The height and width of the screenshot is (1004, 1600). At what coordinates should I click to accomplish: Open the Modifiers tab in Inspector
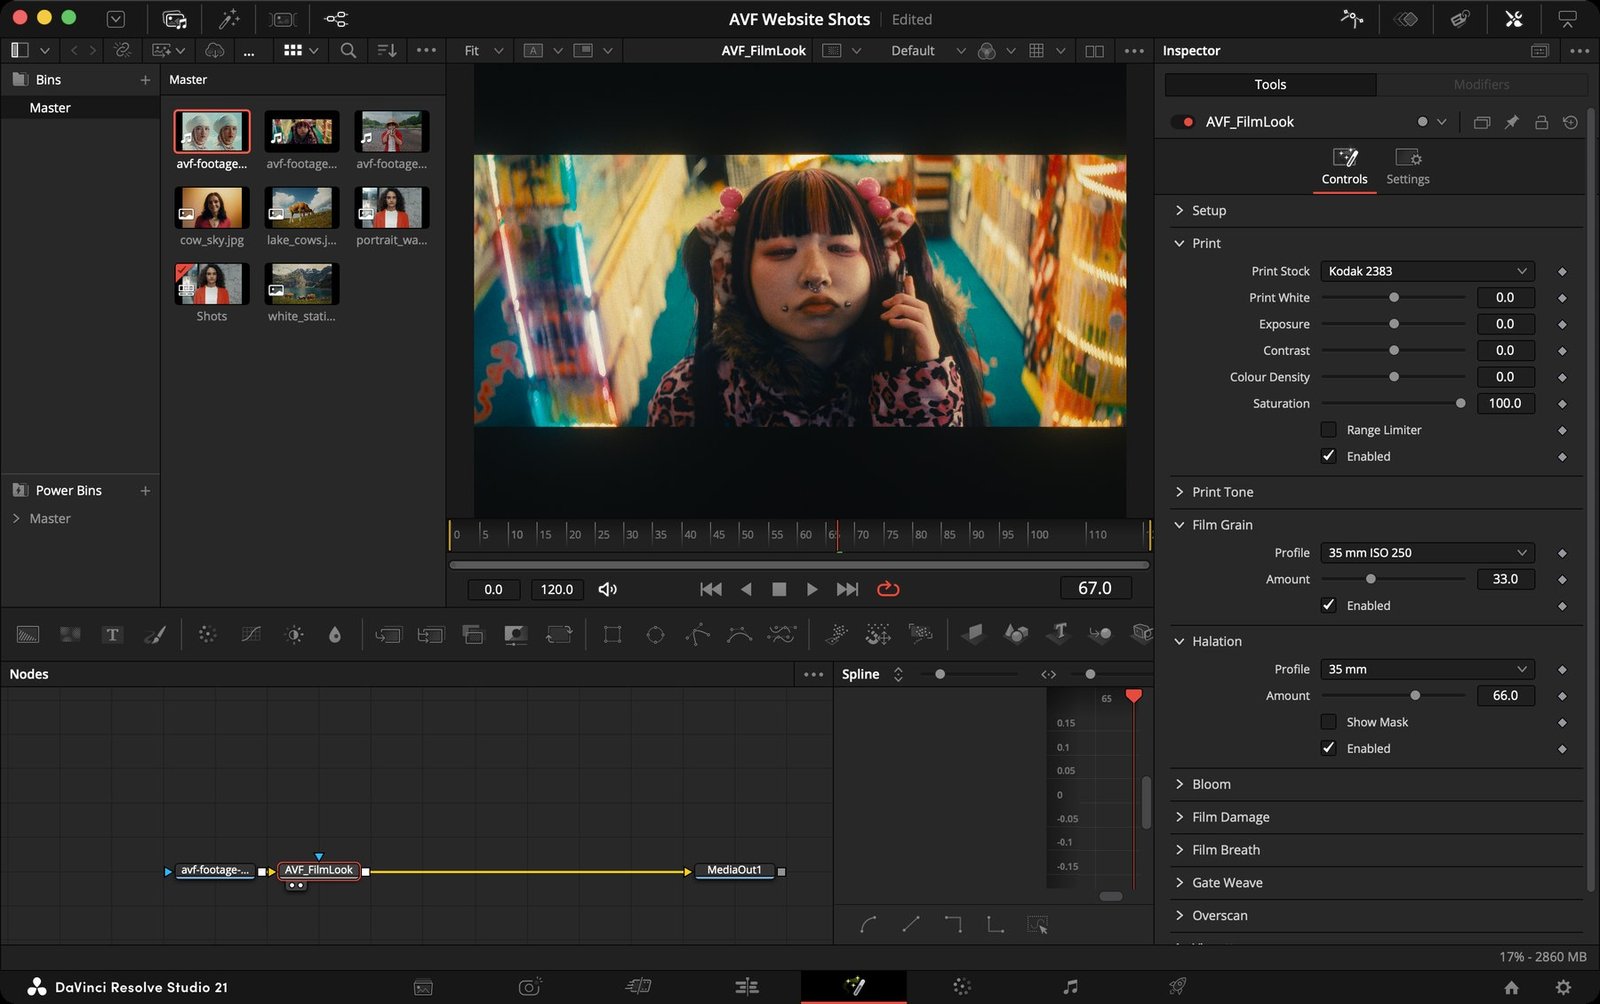coord(1481,85)
